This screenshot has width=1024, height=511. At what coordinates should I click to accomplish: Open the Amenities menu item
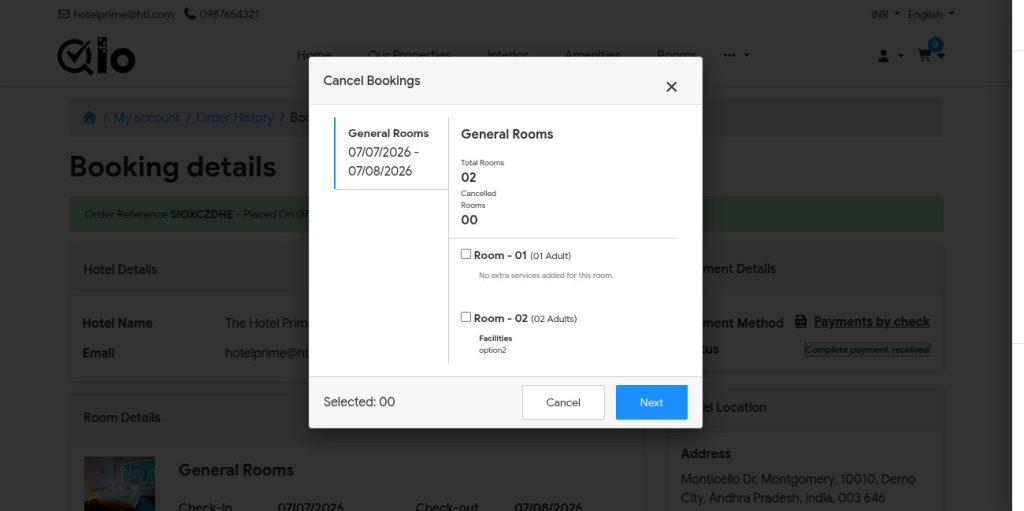pos(592,56)
